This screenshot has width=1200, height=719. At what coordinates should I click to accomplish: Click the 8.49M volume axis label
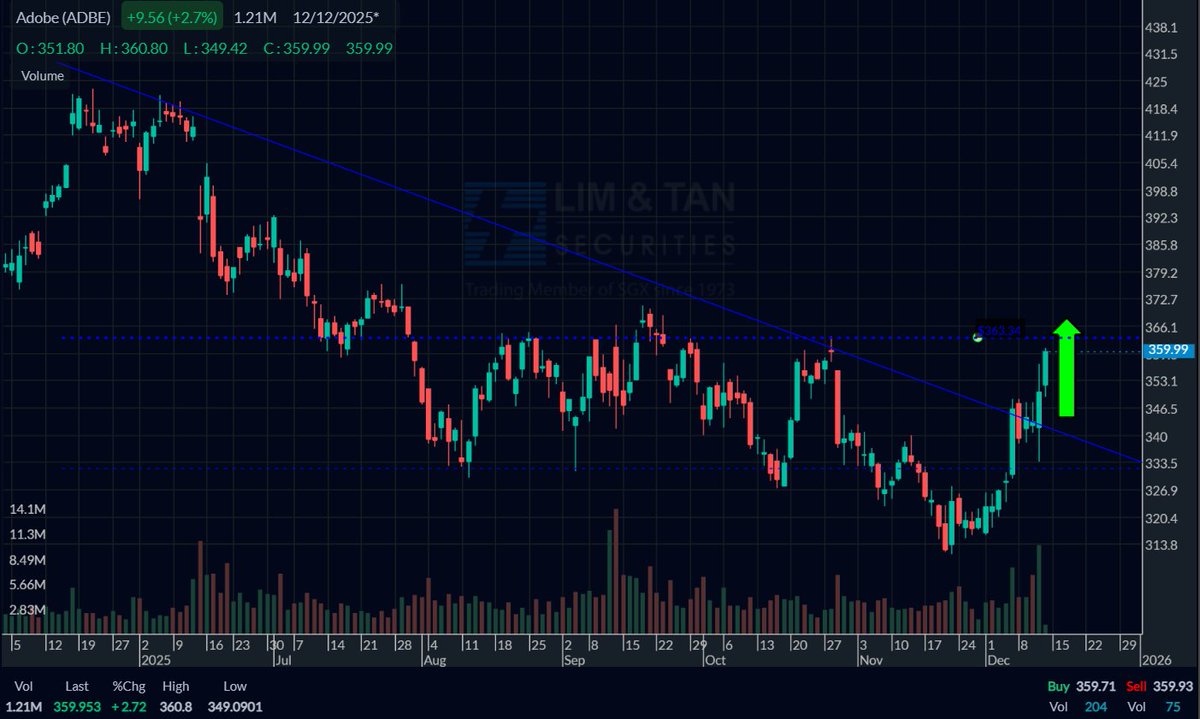[x=28, y=560]
